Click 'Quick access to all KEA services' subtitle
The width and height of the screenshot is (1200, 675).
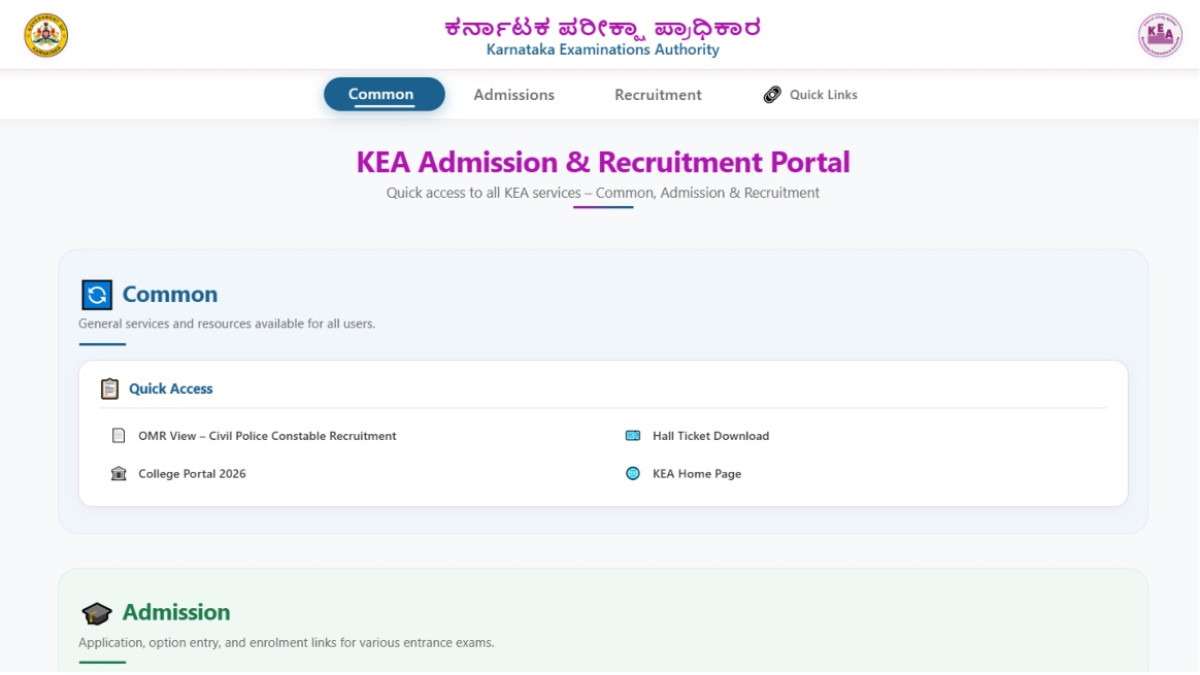[x=603, y=193]
